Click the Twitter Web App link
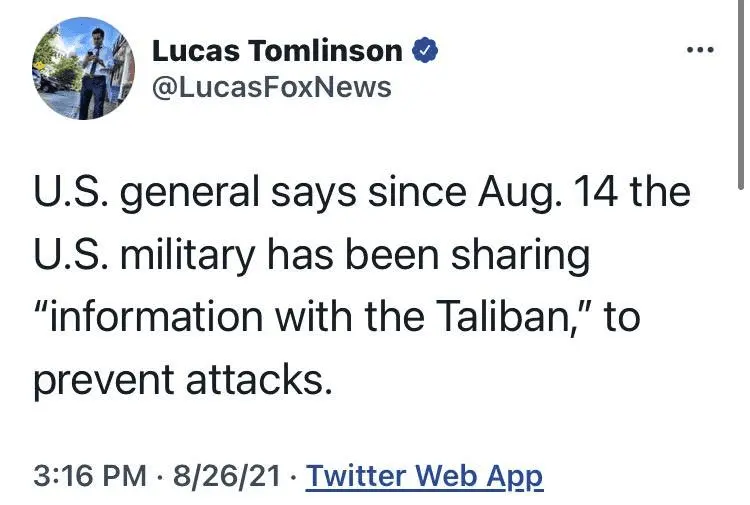The width and height of the screenshot is (750, 505). pos(424,475)
